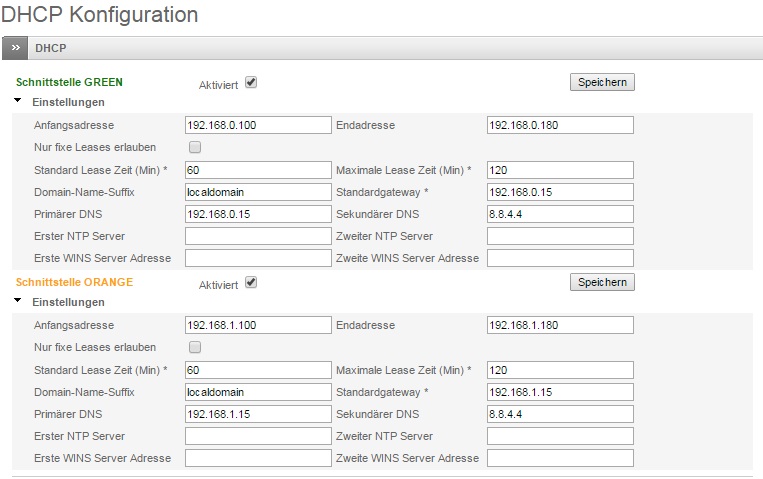Click the ORANGE Anfangsadresse field 192.168.1.100
The width and height of the screenshot is (763, 479).
(257, 325)
